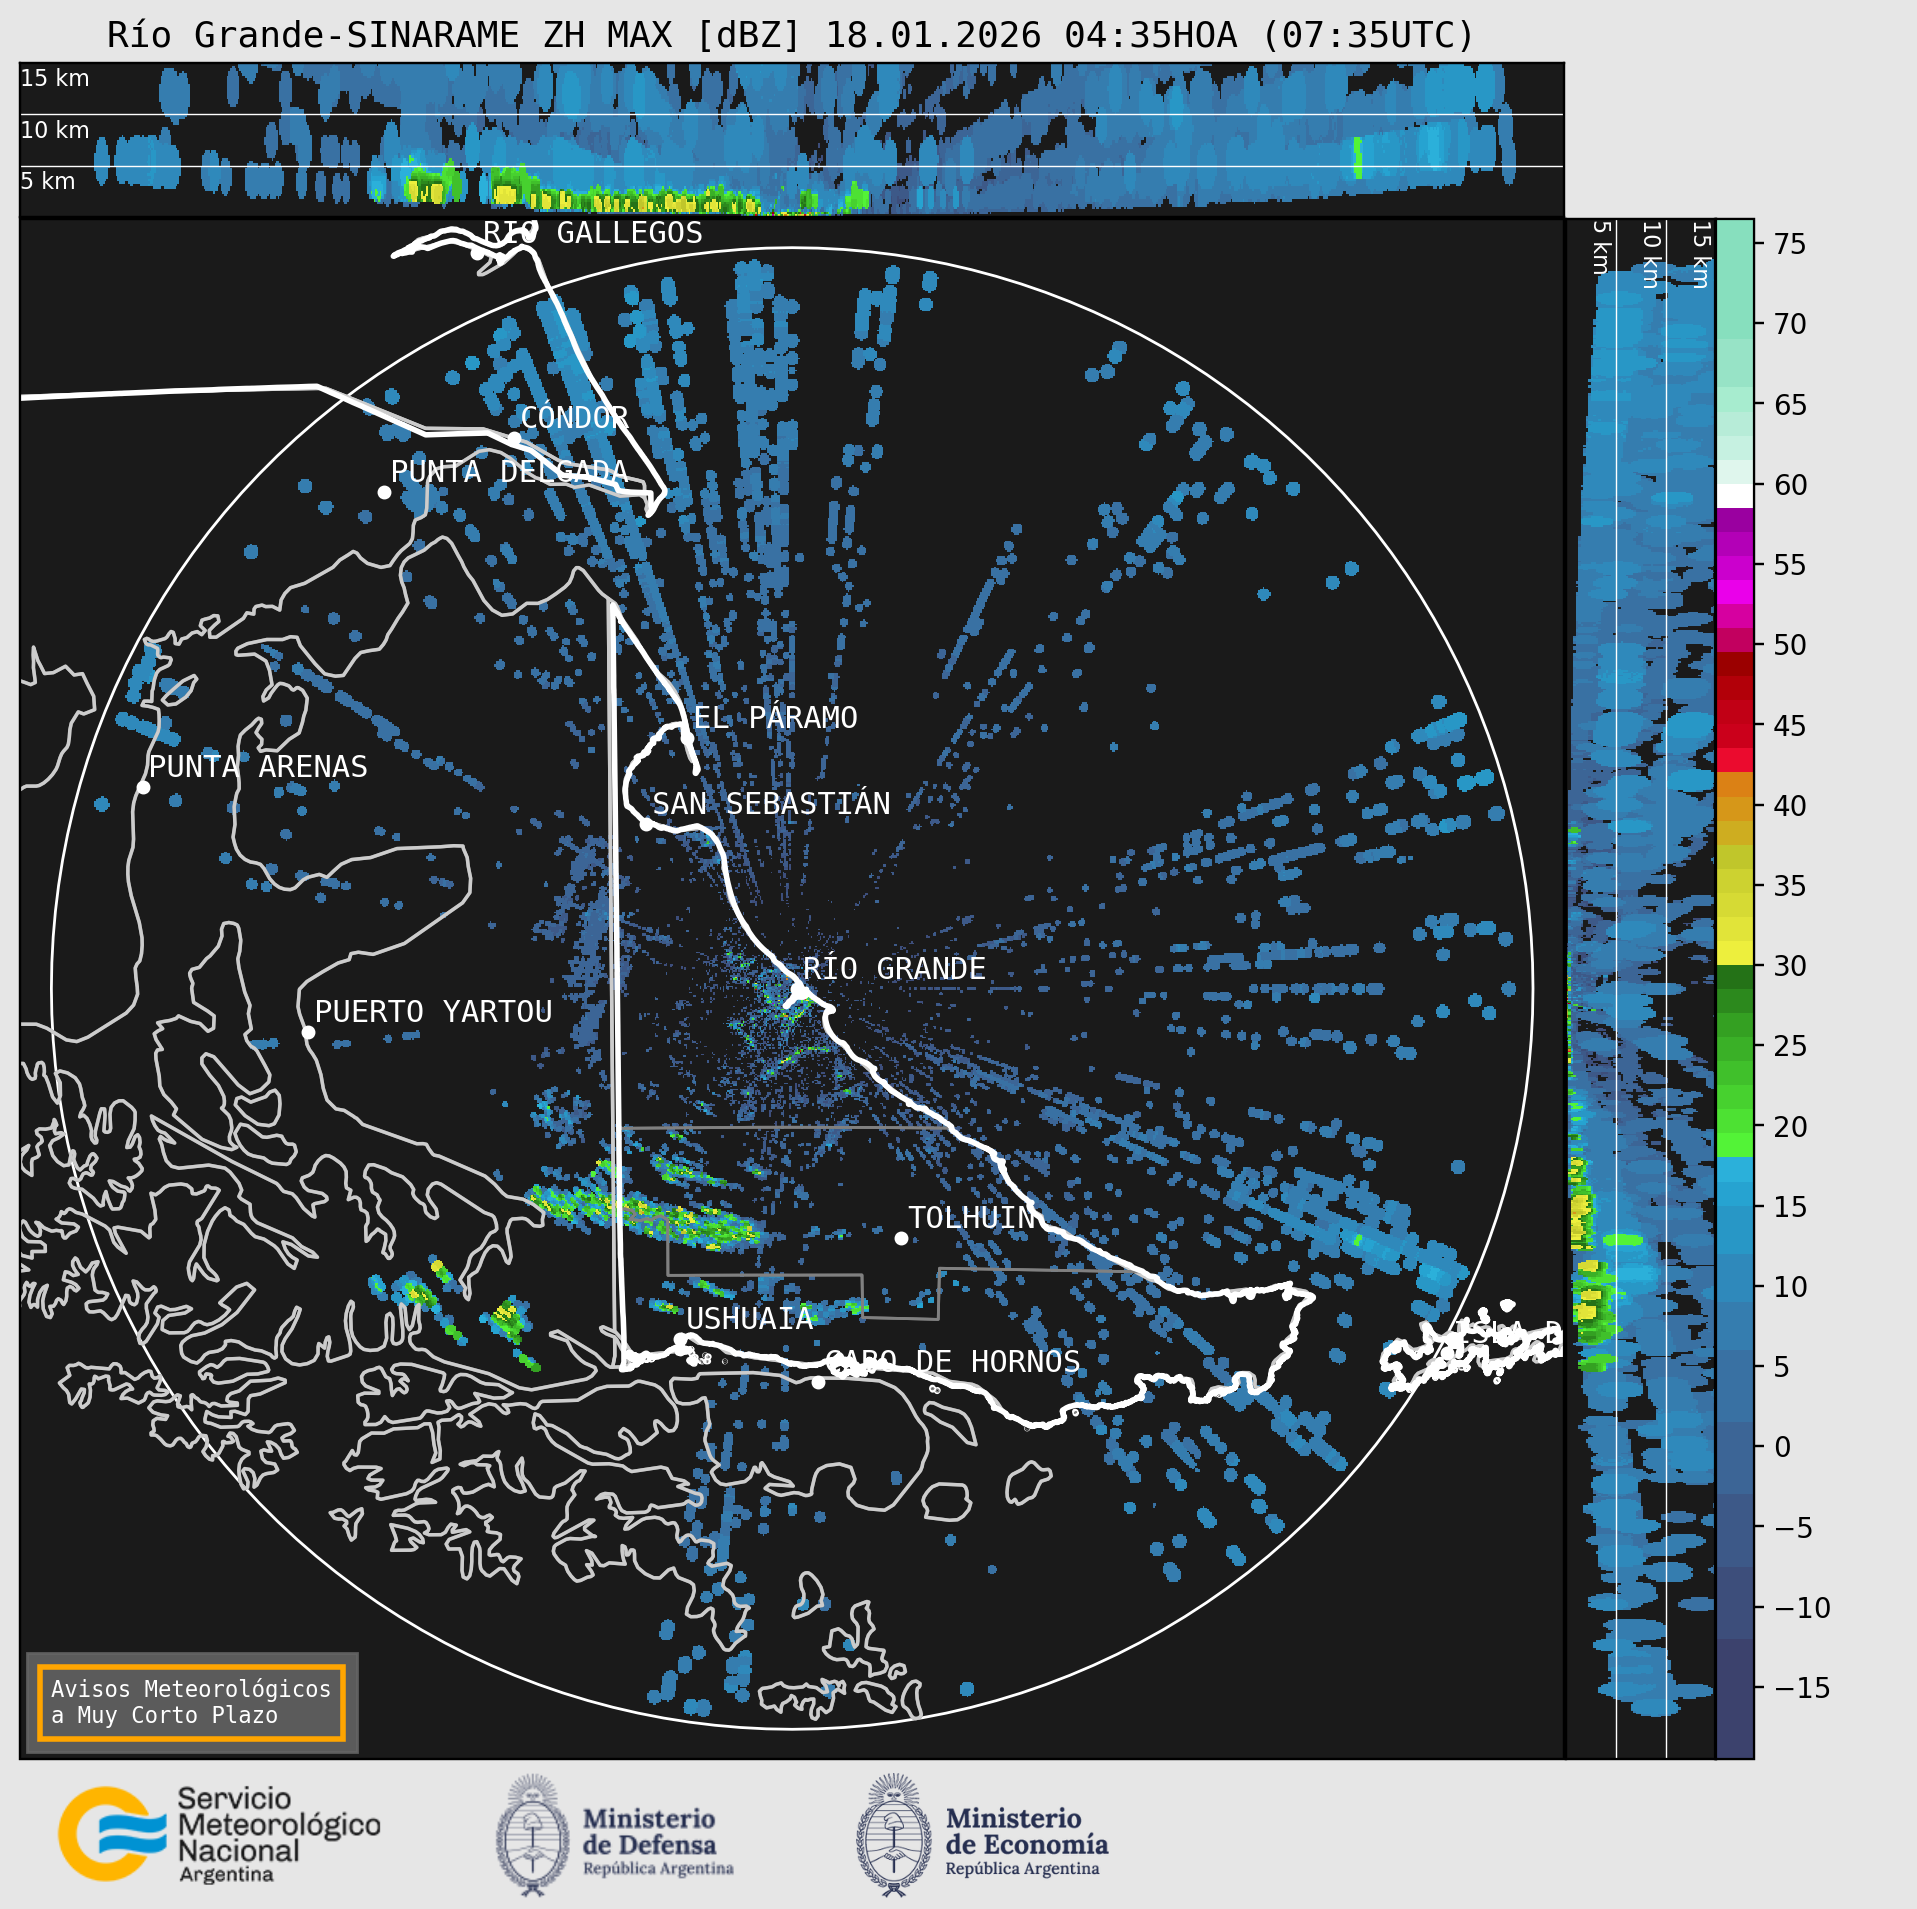Click the Ministerio de Defensa emblem

coord(533,1835)
